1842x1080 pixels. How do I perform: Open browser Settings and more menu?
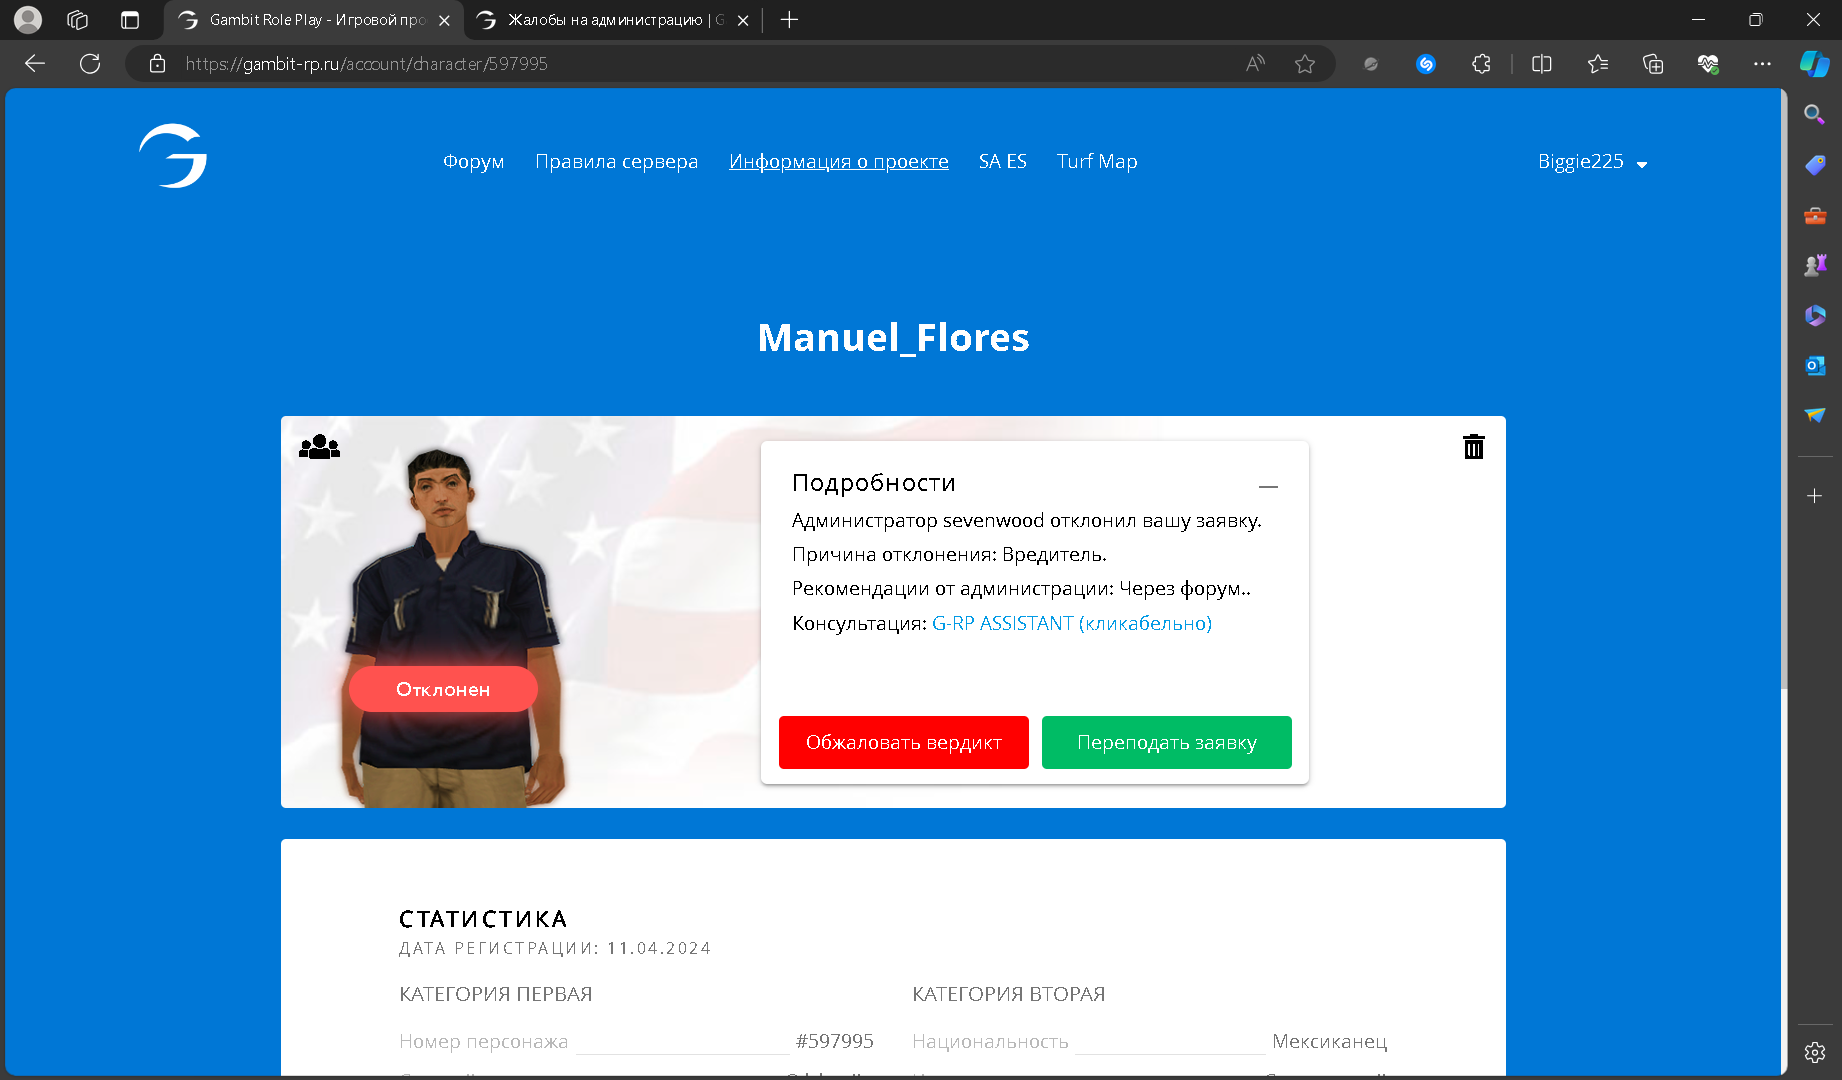[1762, 64]
